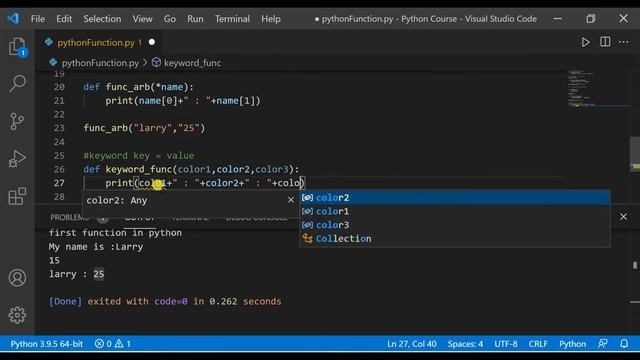Choose Collection autocomplete suggestion
The width and height of the screenshot is (640, 360).
coord(455,239)
